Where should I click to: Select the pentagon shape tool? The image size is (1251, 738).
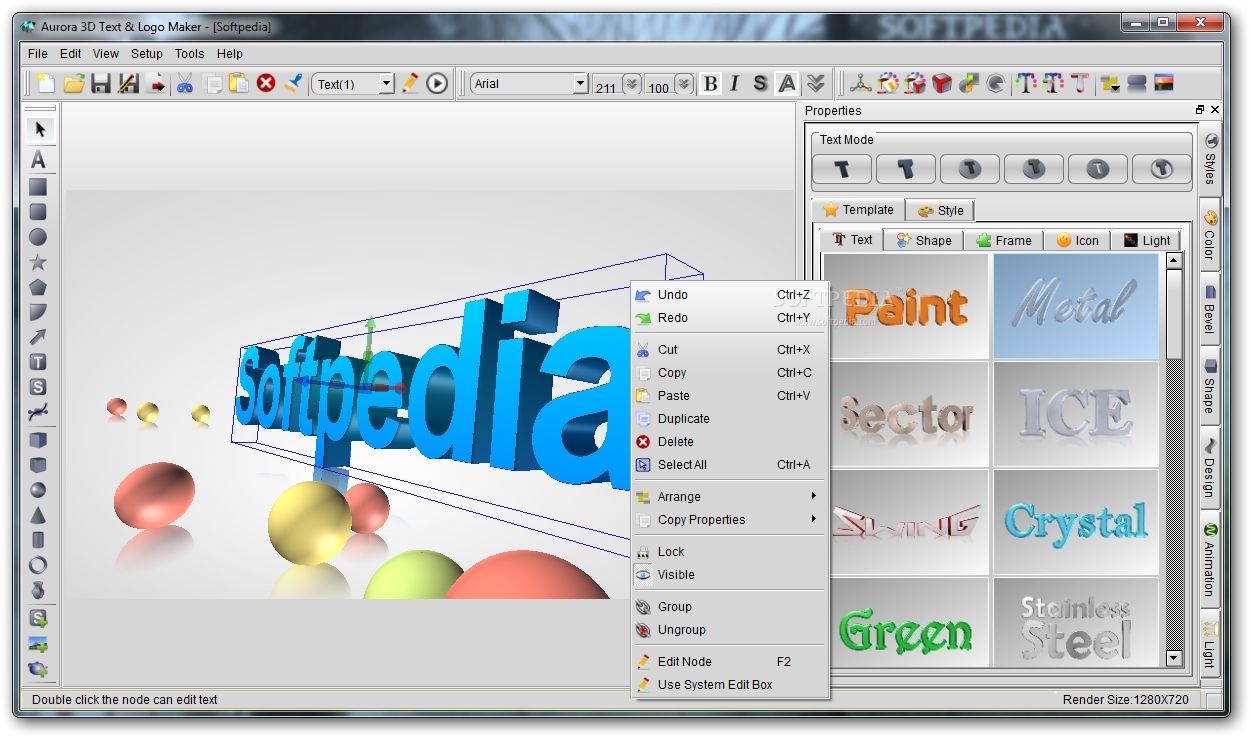point(38,287)
